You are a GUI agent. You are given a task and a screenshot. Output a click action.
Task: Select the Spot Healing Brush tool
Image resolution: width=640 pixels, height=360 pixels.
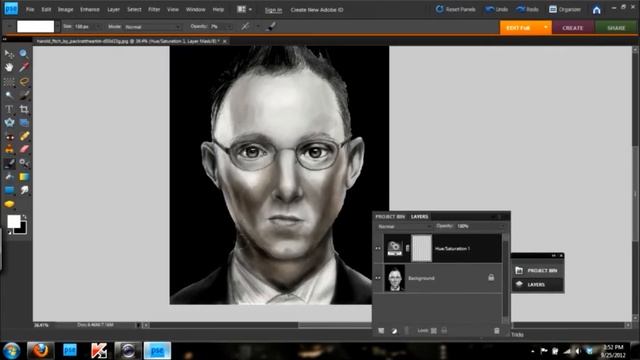click(24, 136)
